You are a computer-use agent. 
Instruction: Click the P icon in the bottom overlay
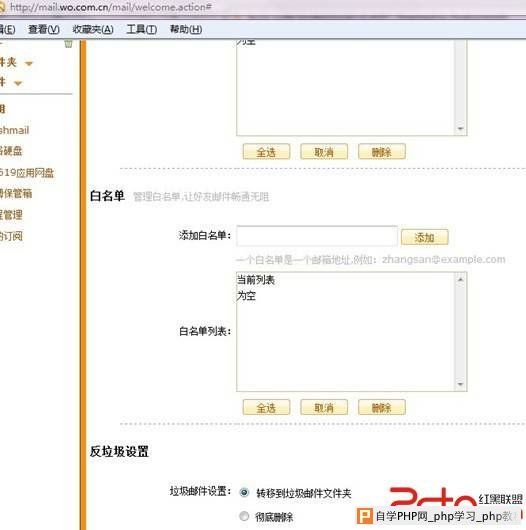[x=365, y=516]
